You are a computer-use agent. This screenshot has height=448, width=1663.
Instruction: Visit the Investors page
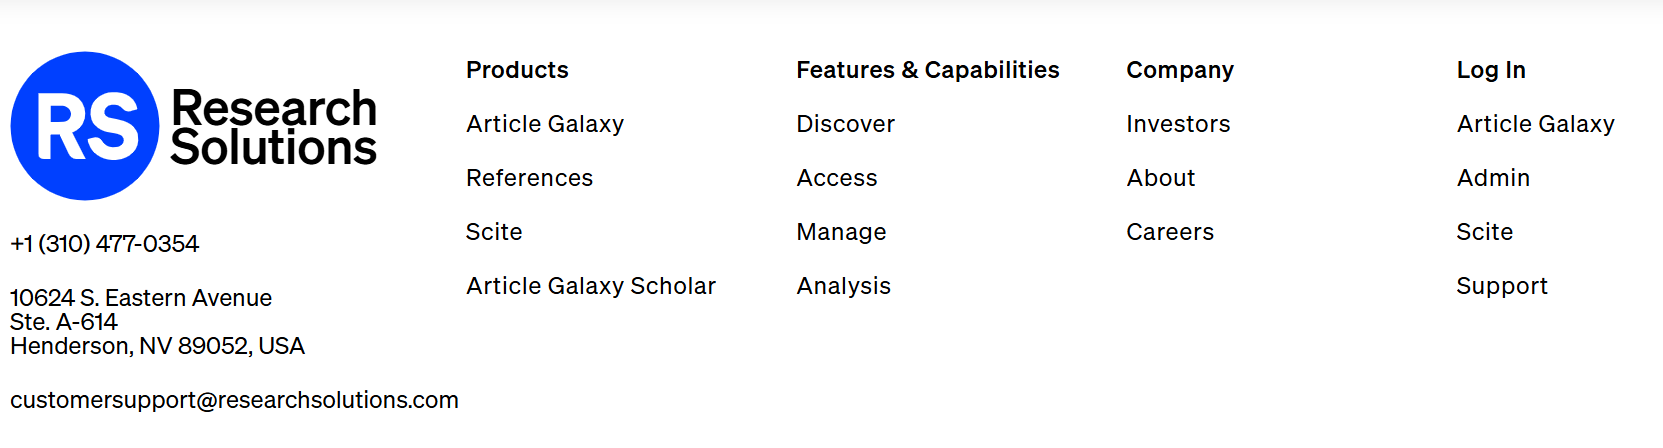[1178, 124]
